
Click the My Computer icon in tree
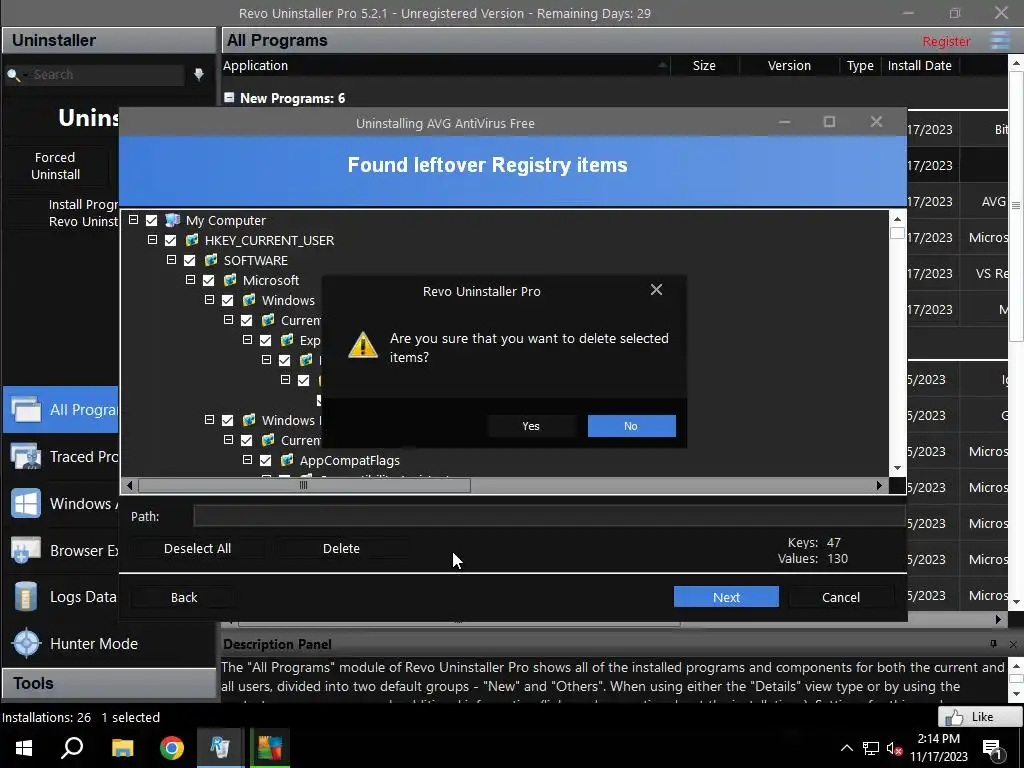click(x=172, y=220)
